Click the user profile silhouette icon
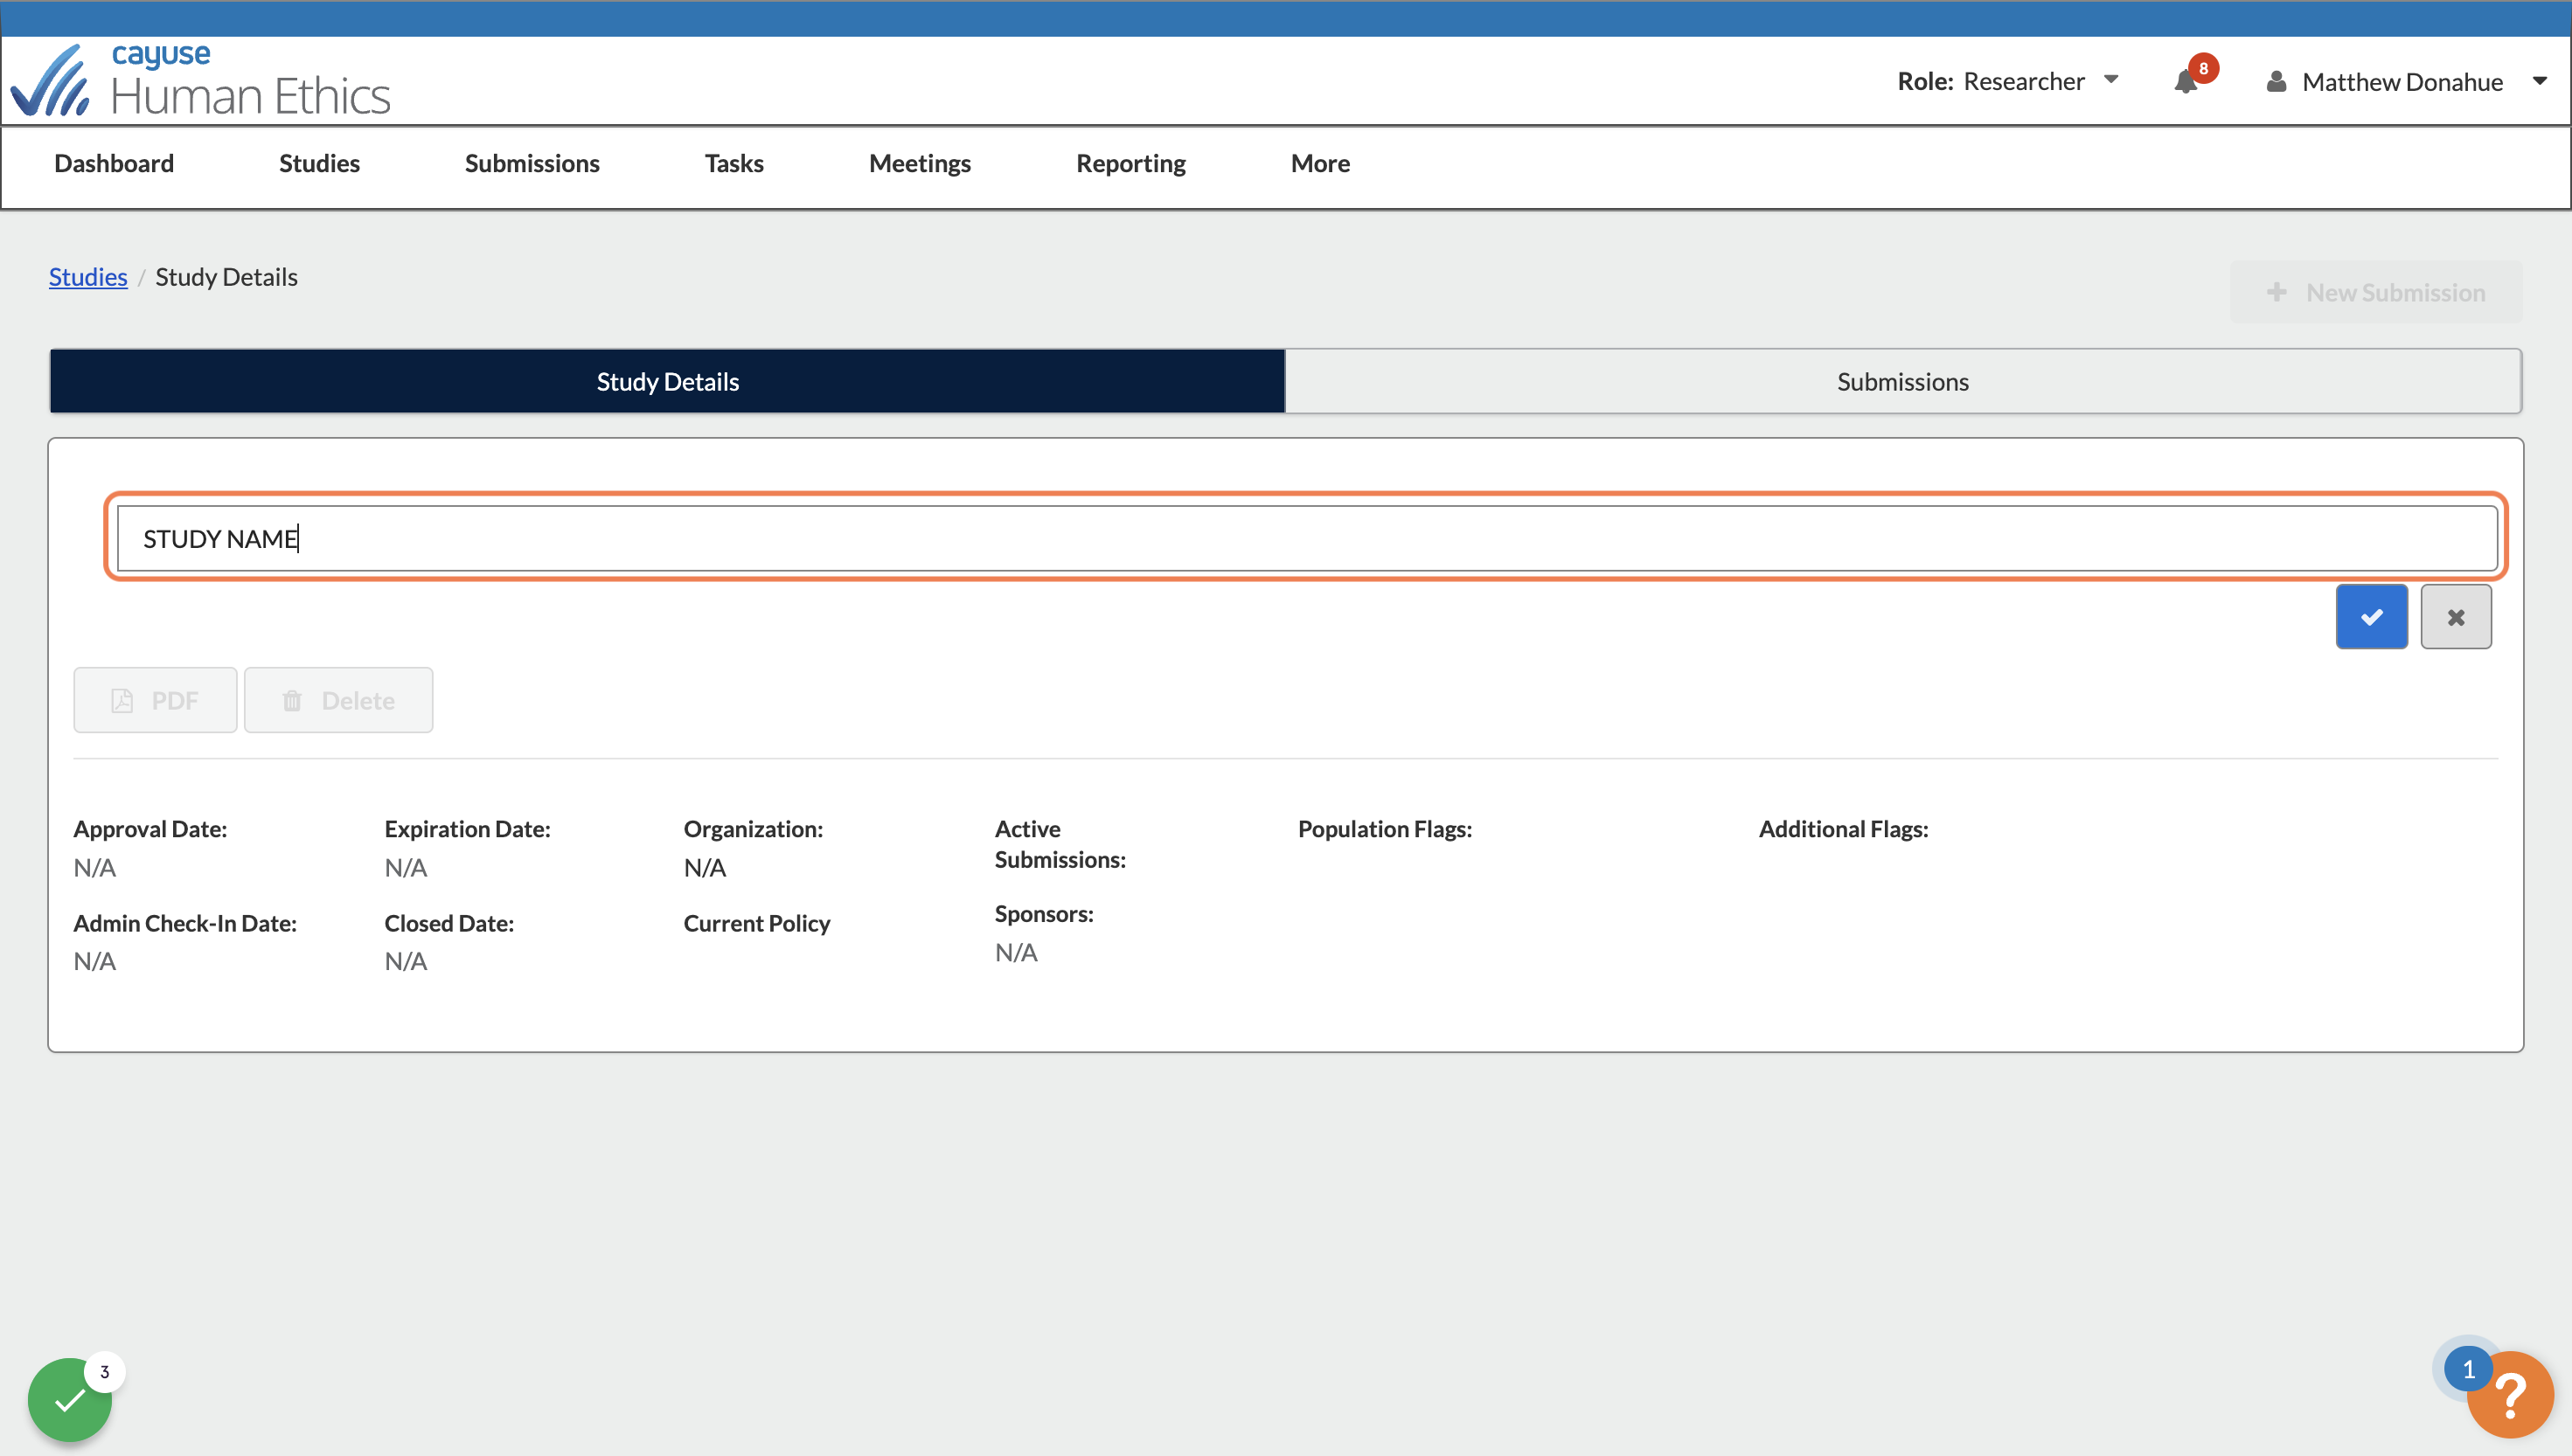The width and height of the screenshot is (2572, 1456). click(2276, 82)
